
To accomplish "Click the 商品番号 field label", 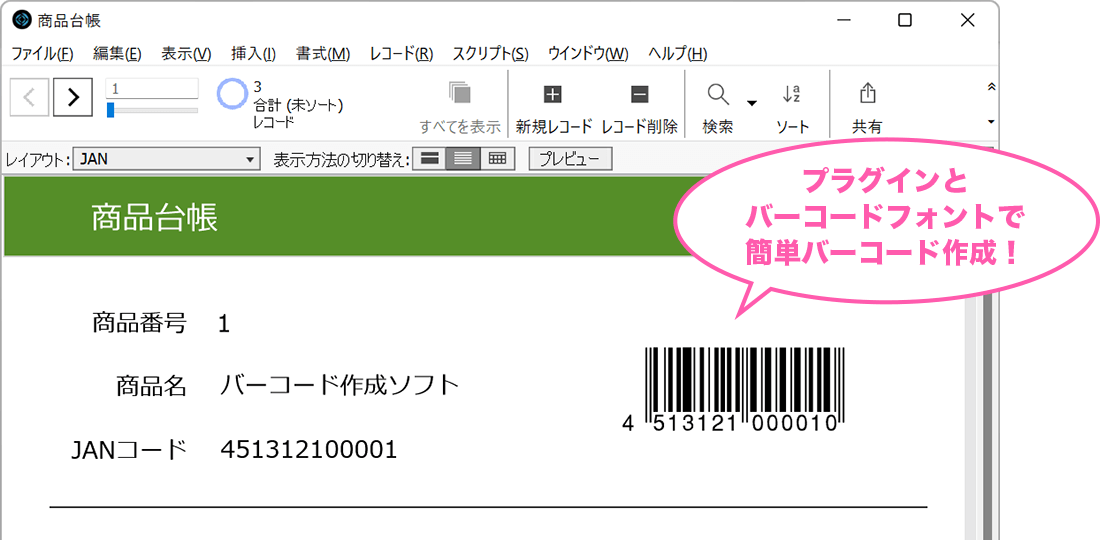I will coord(140,324).
